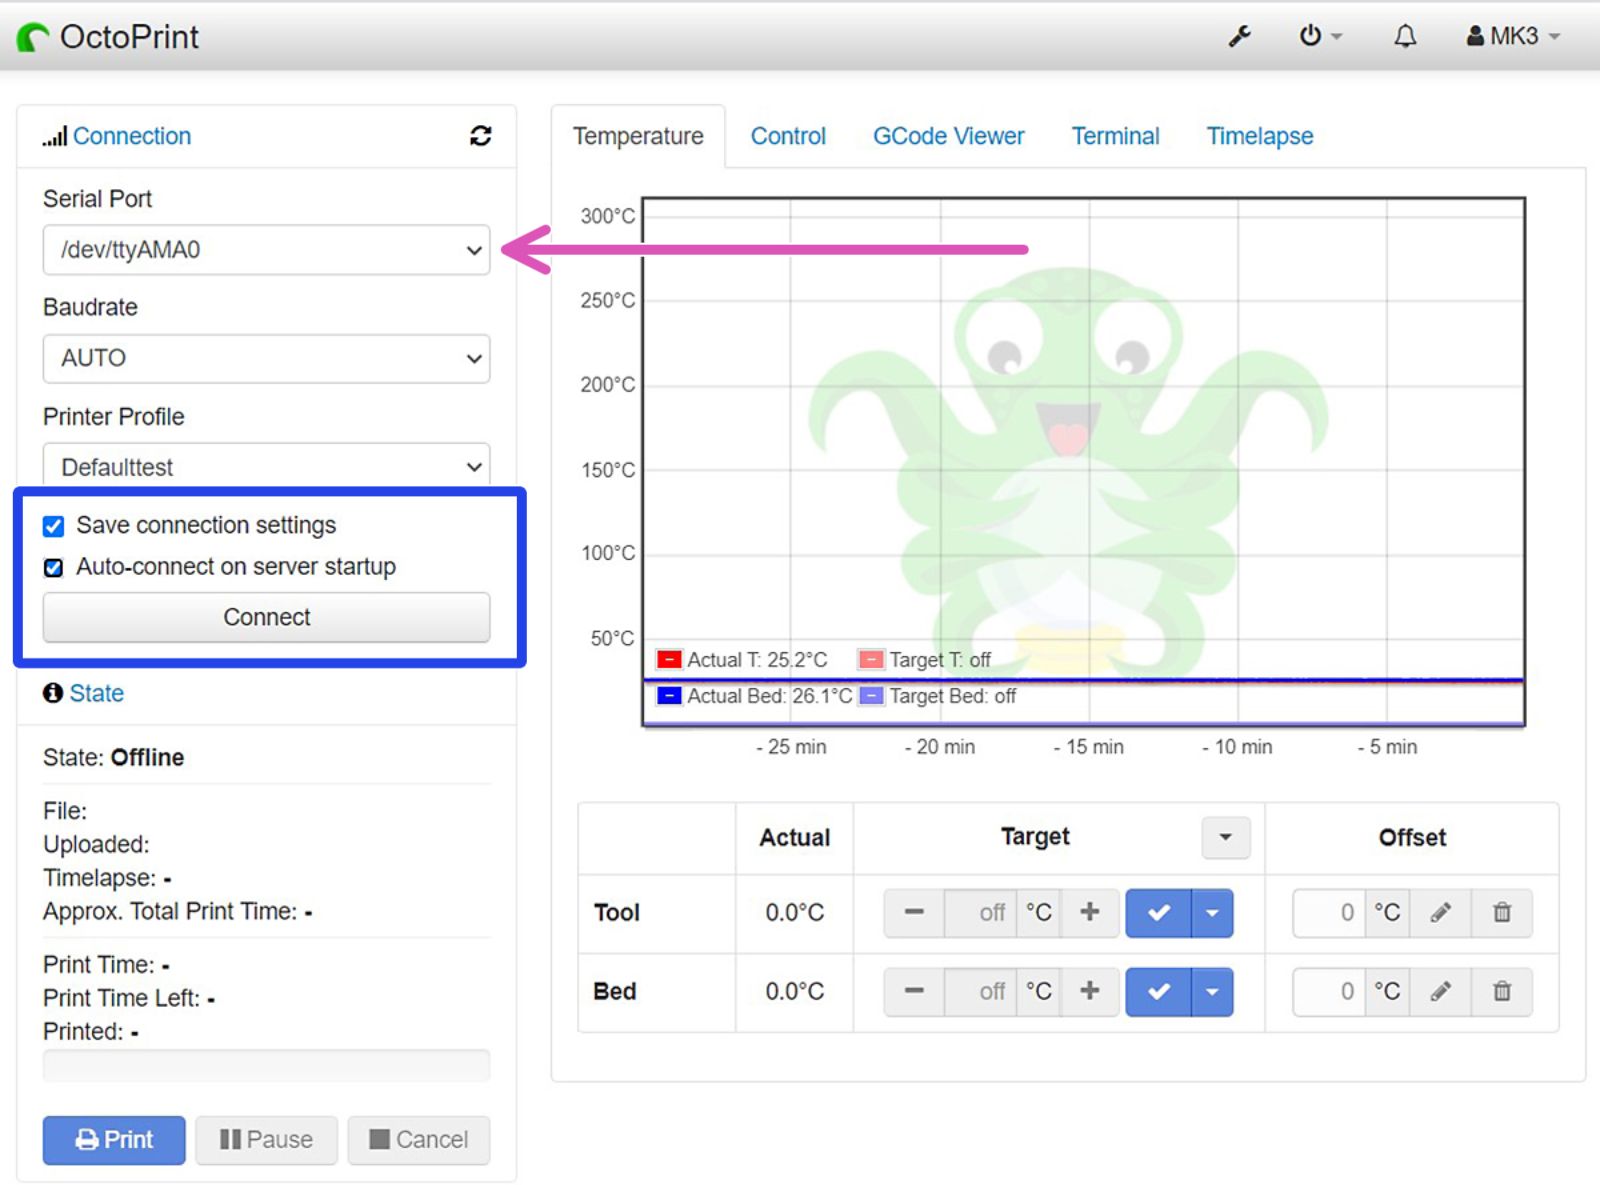Viewport: 1600px width, 1185px height.
Task: Open the Serial Port dropdown
Action: (x=266, y=250)
